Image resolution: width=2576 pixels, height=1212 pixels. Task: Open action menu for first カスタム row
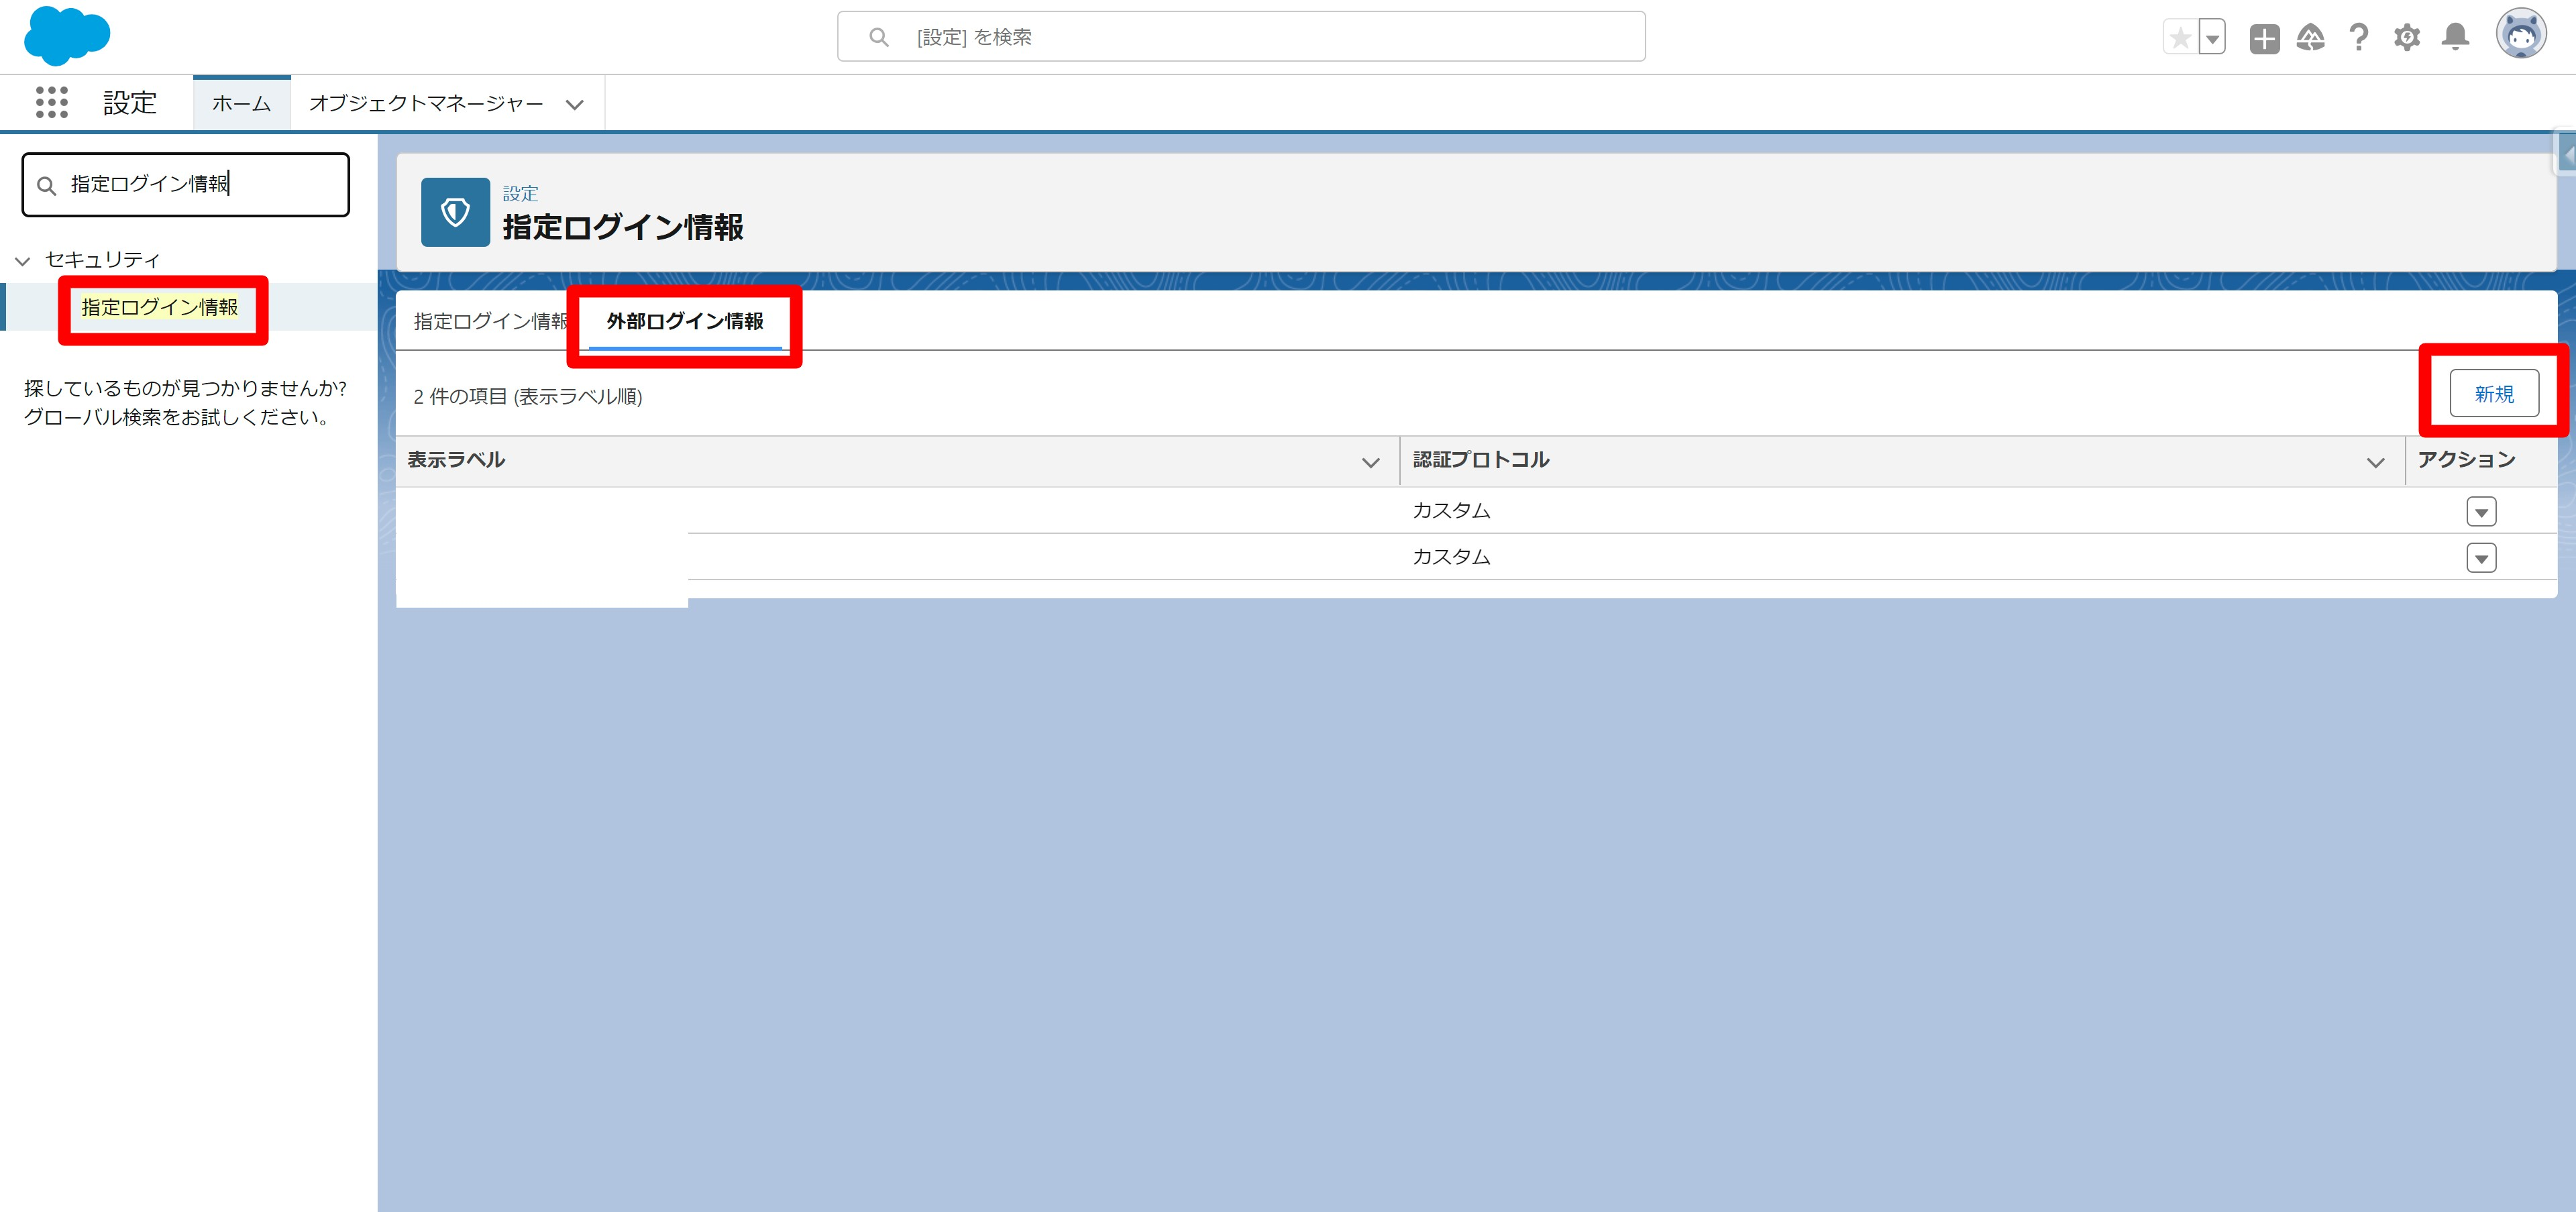pos(2481,512)
